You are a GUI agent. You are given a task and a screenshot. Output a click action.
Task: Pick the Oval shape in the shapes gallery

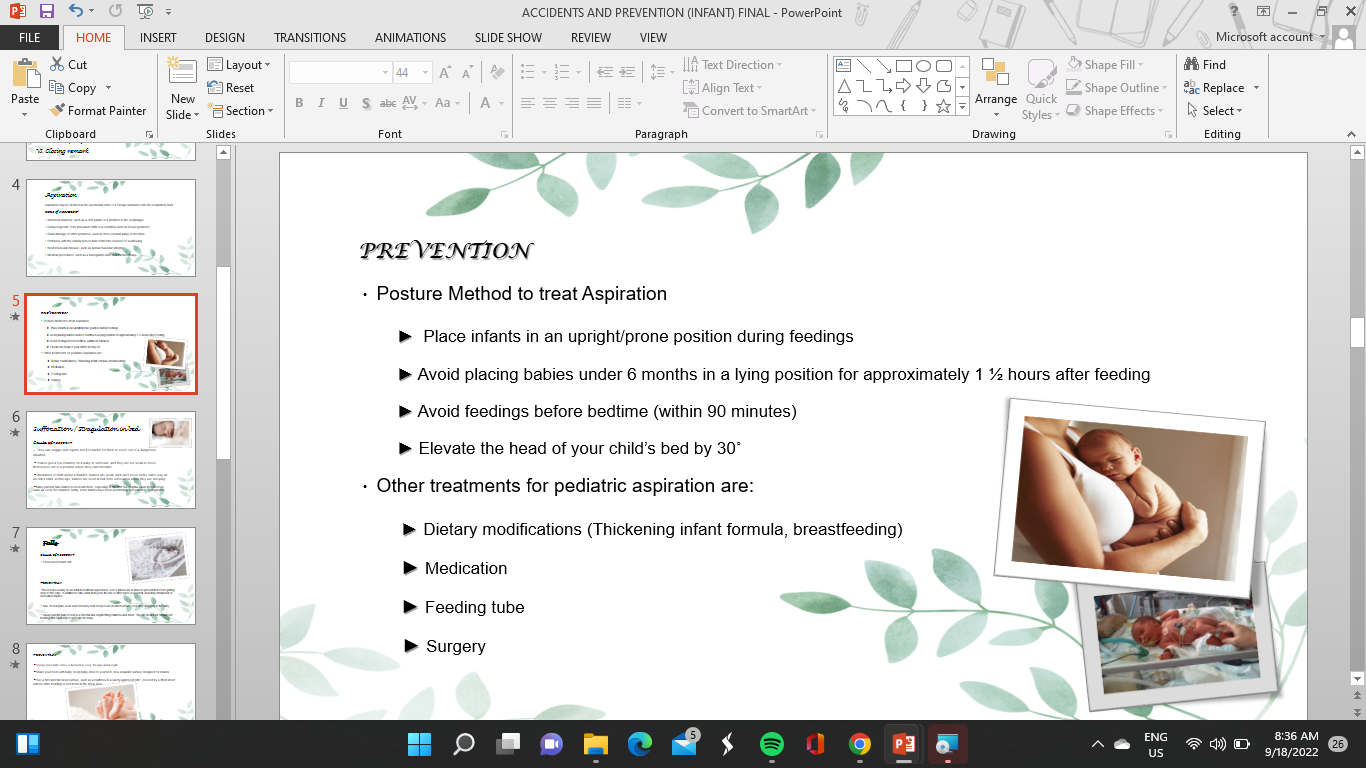pos(923,66)
